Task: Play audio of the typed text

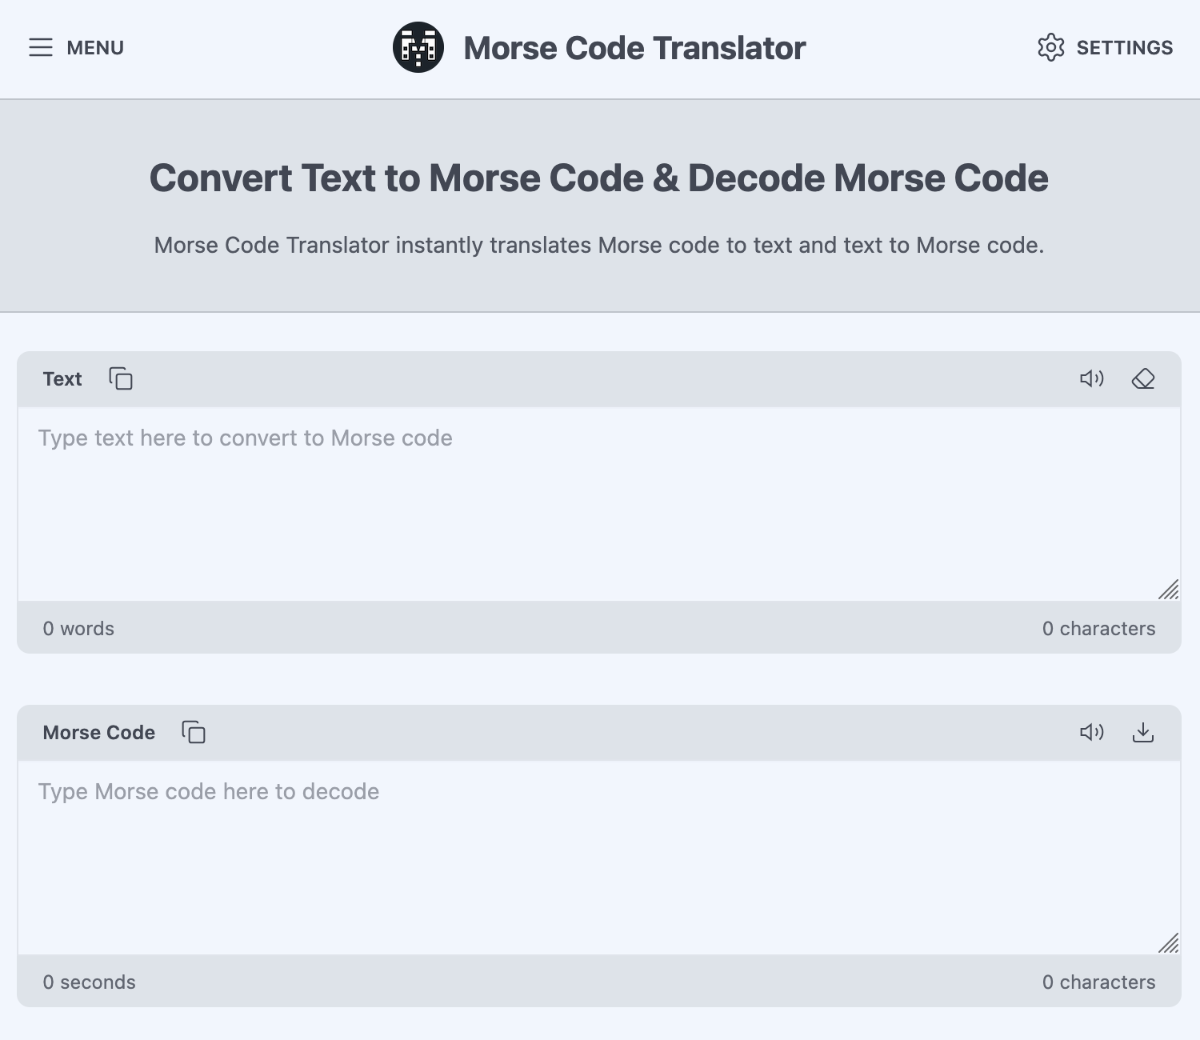Action: (1092, 379)
